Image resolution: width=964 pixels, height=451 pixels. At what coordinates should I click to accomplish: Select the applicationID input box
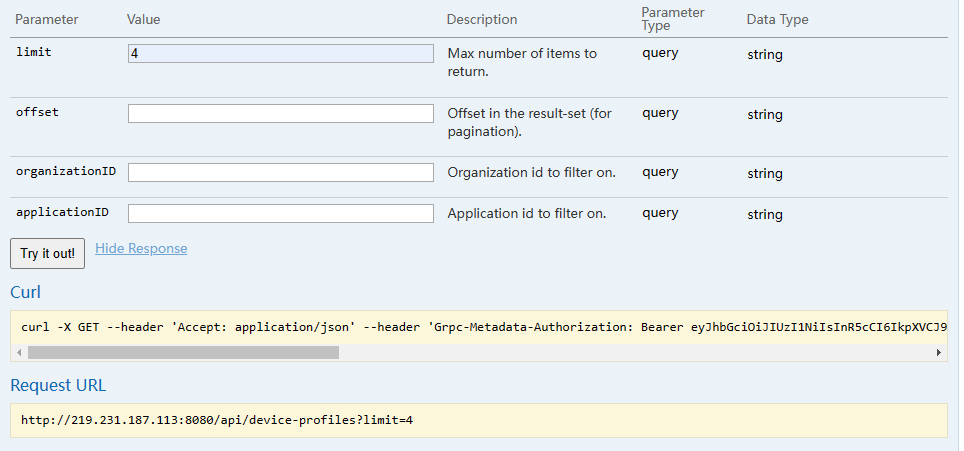(280, 213)
